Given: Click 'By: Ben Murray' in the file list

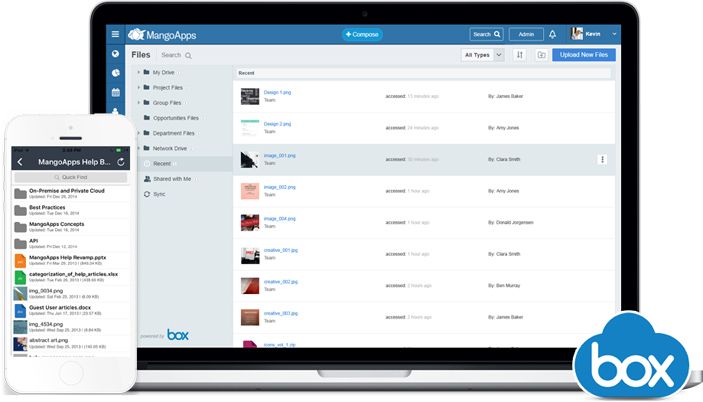Looking at the screenshot, I should [x=504, y=285].
